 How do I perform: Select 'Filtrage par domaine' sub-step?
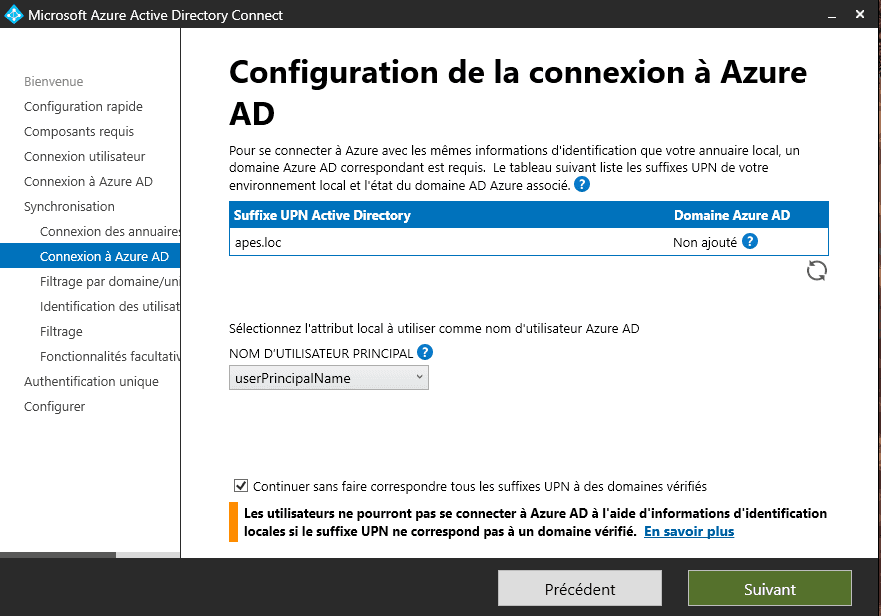click(109, 281)
